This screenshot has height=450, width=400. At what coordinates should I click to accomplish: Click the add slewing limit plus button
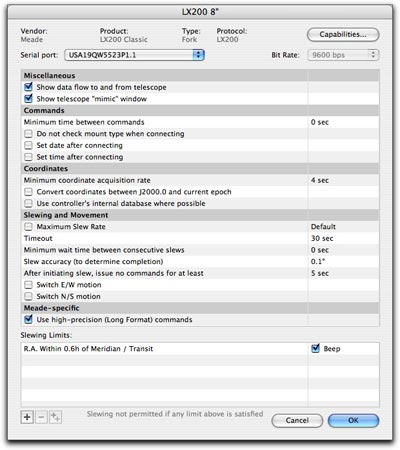coord(27,417)
